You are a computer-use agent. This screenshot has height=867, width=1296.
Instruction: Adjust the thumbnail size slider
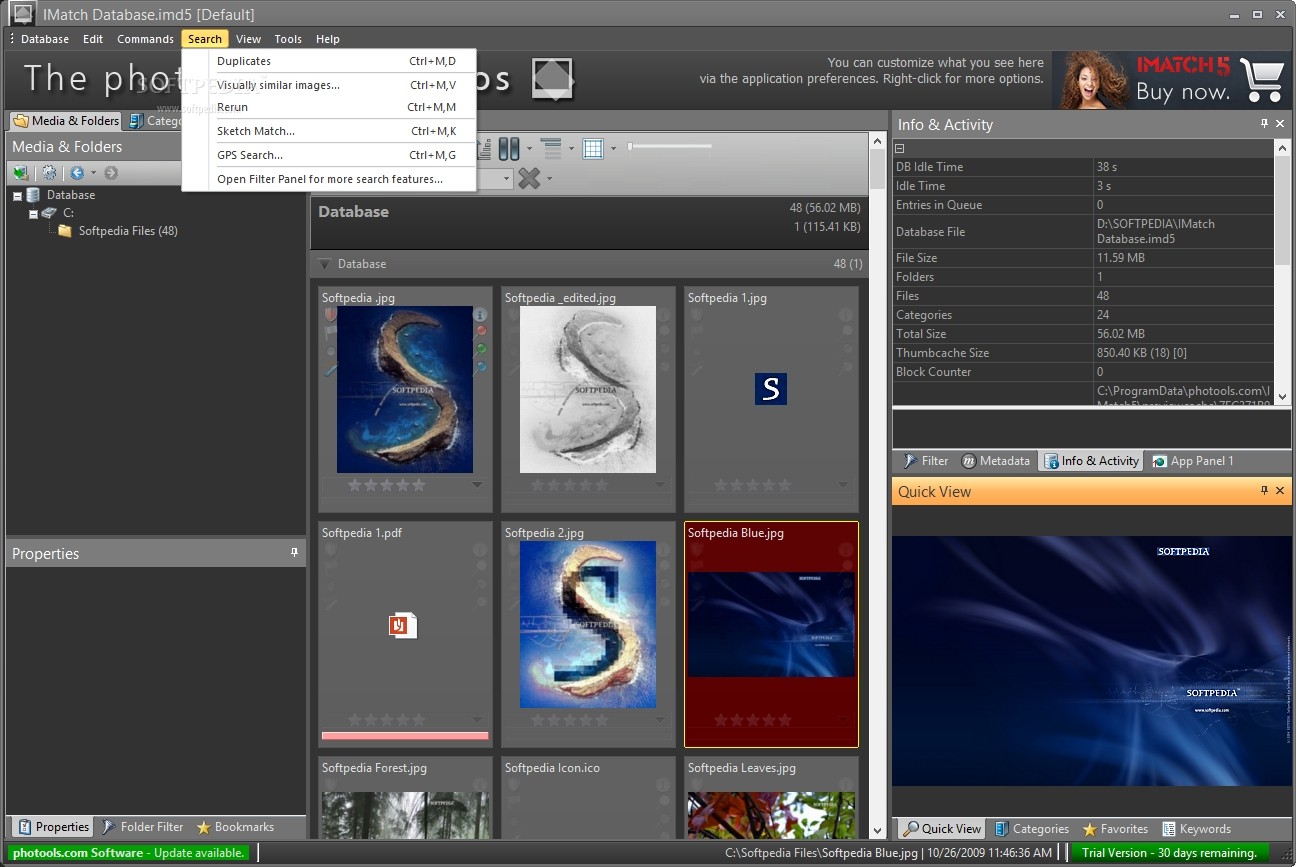670,147
